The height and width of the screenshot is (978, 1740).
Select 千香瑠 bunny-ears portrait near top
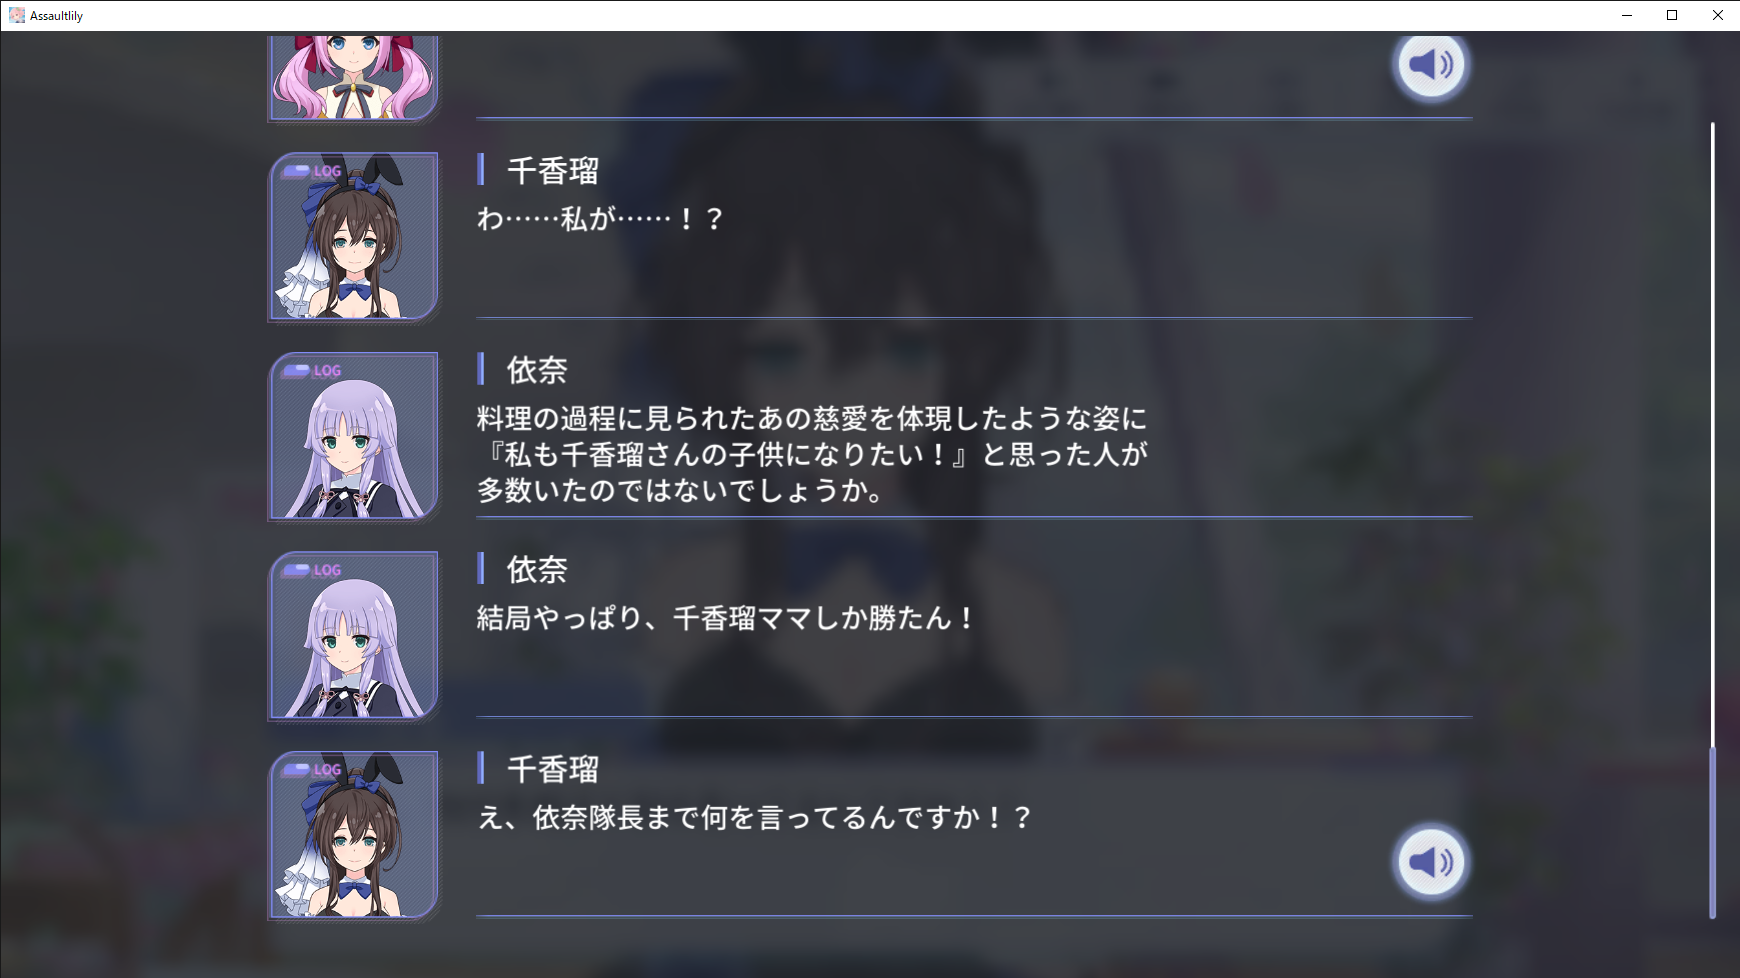[x=354, y=236]
